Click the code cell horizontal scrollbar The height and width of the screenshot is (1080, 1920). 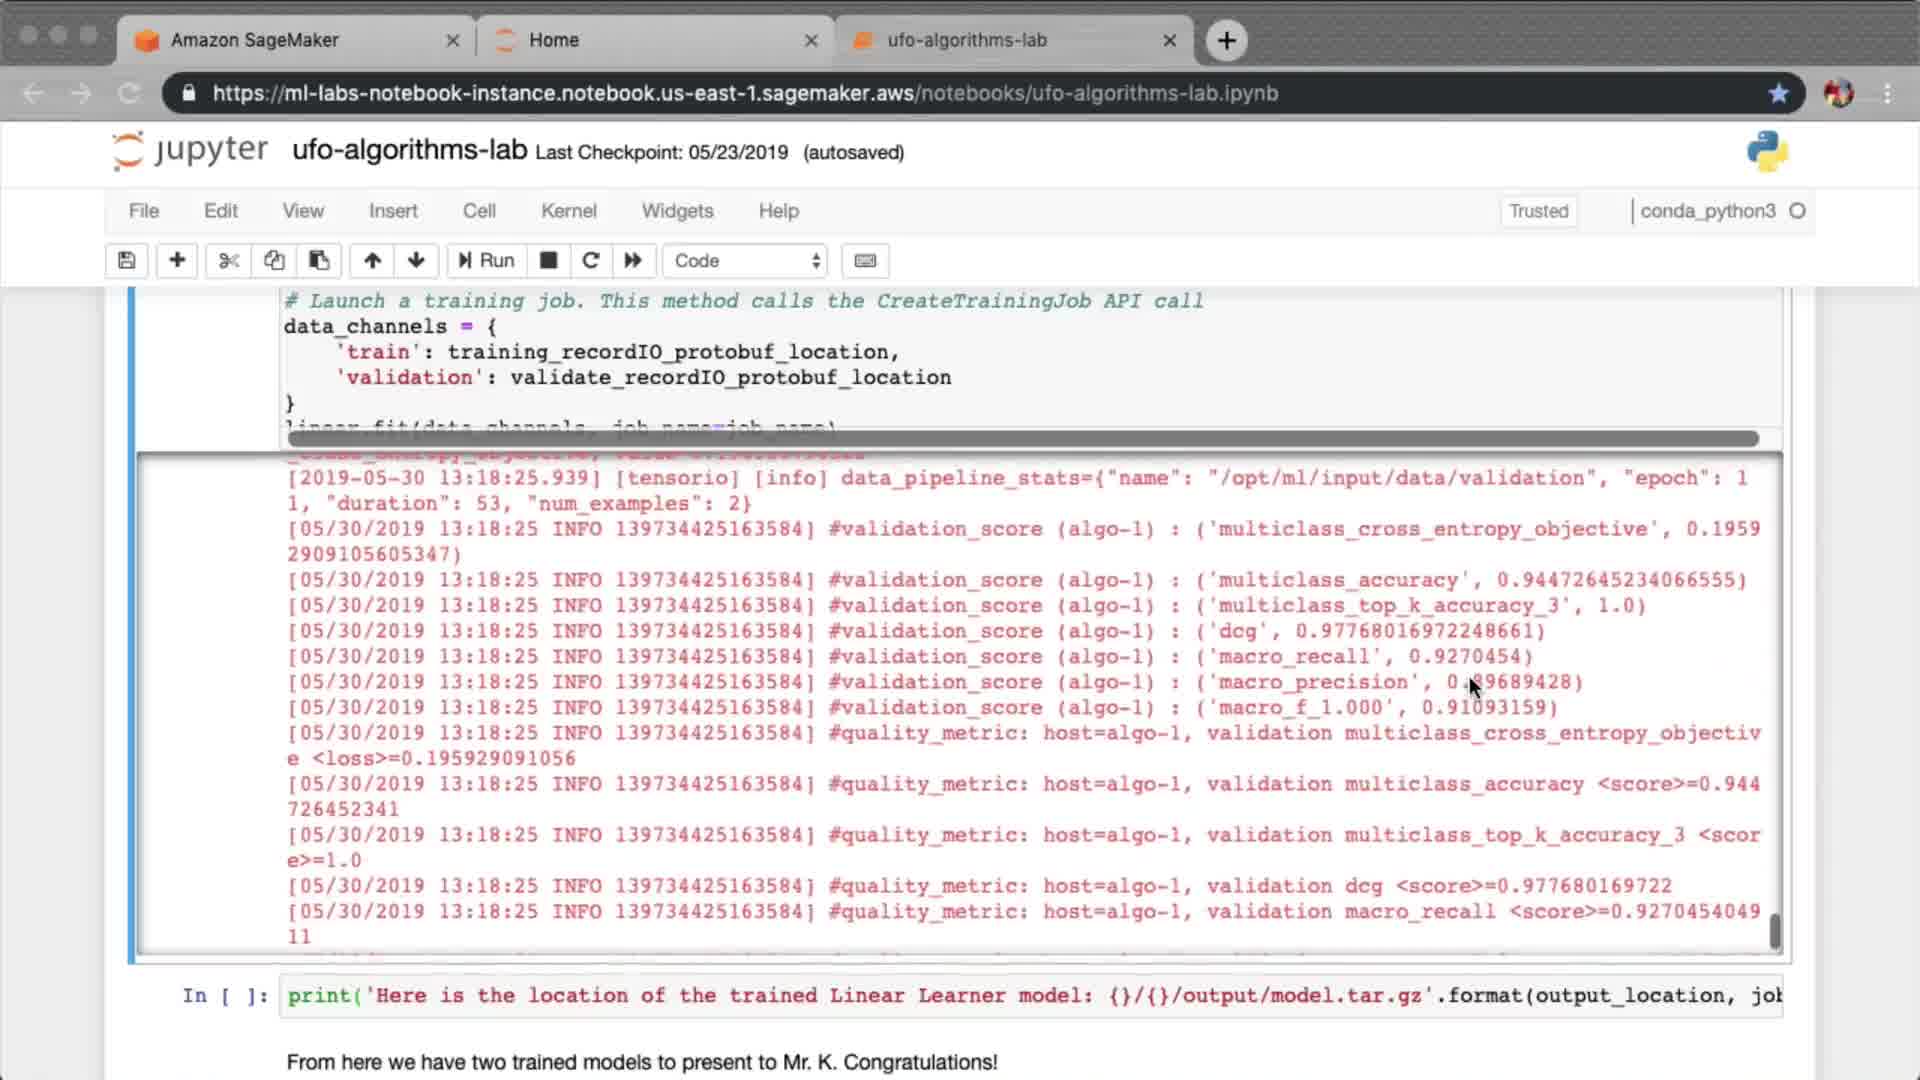[x=1022, y=438]
